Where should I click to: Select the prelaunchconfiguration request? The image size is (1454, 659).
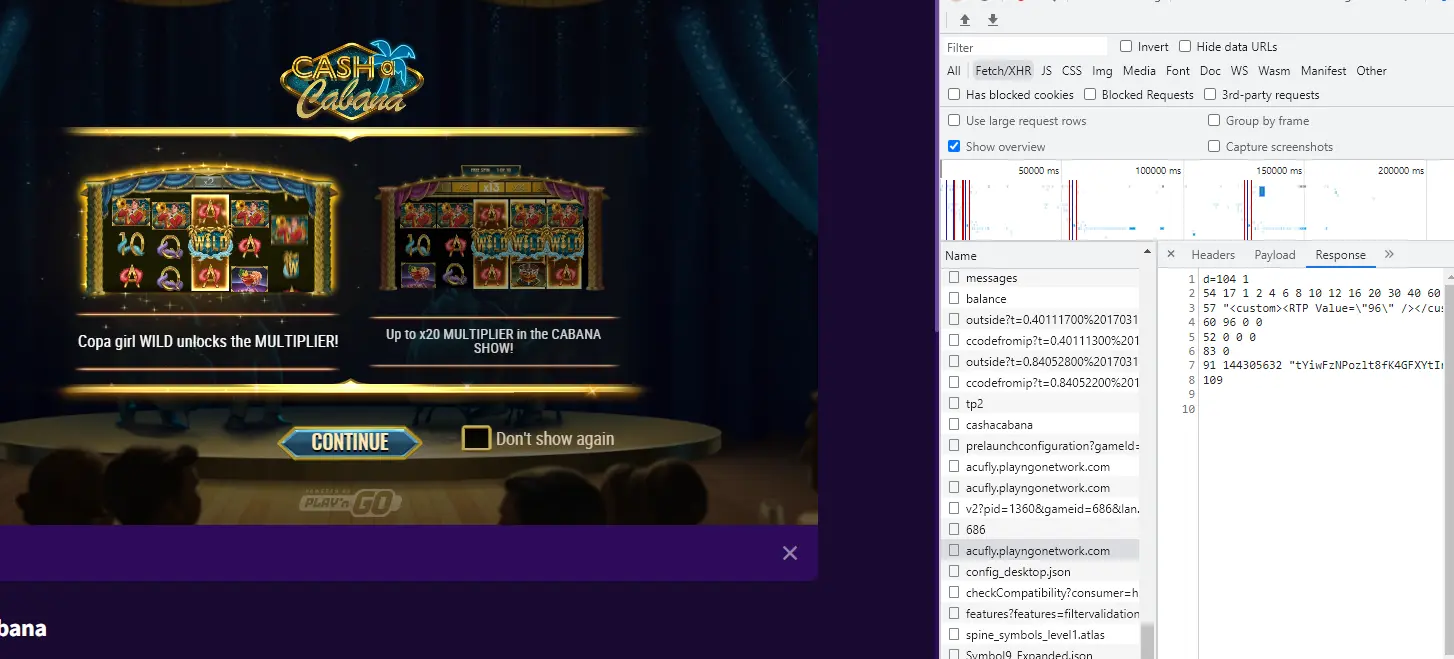pos(1041,446)
